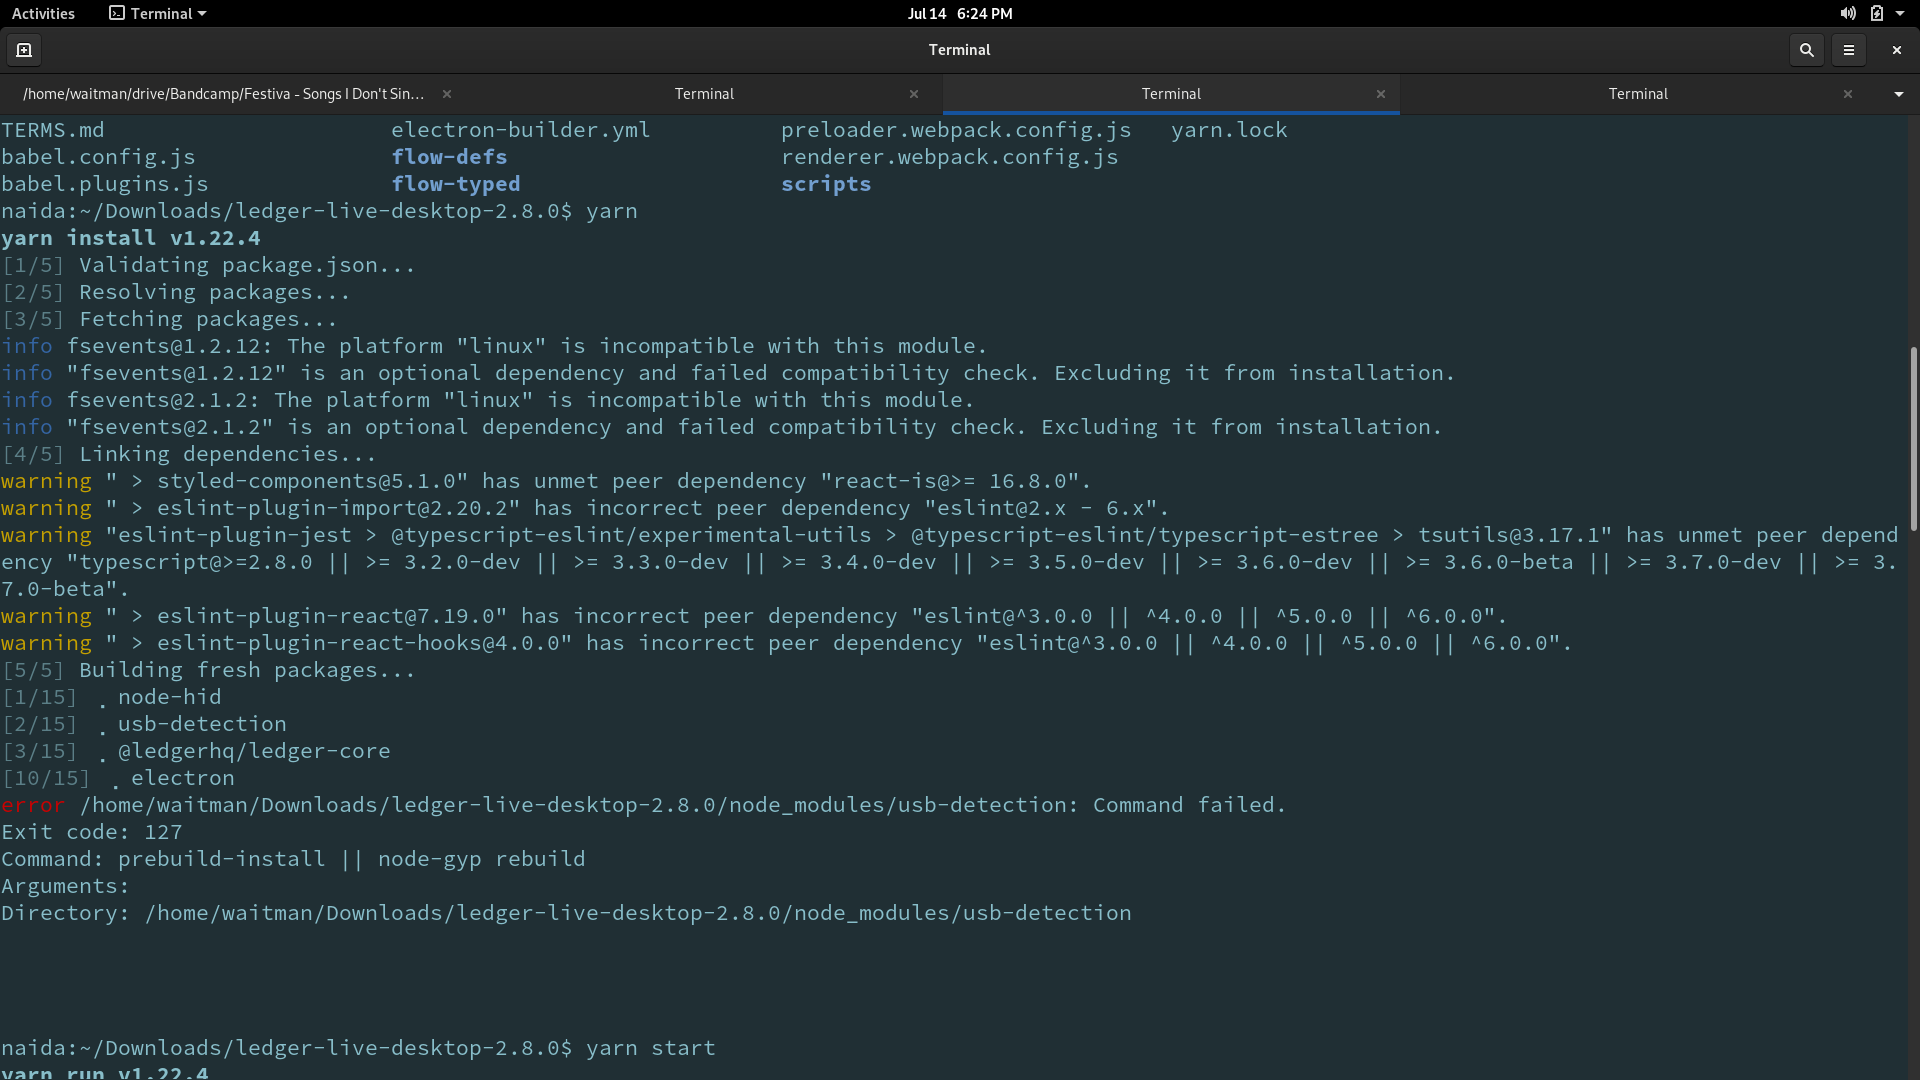1920x1080 pixels.
Task: Close the Terminal window
Action: pyautogui.click(x=1896, y=50)
